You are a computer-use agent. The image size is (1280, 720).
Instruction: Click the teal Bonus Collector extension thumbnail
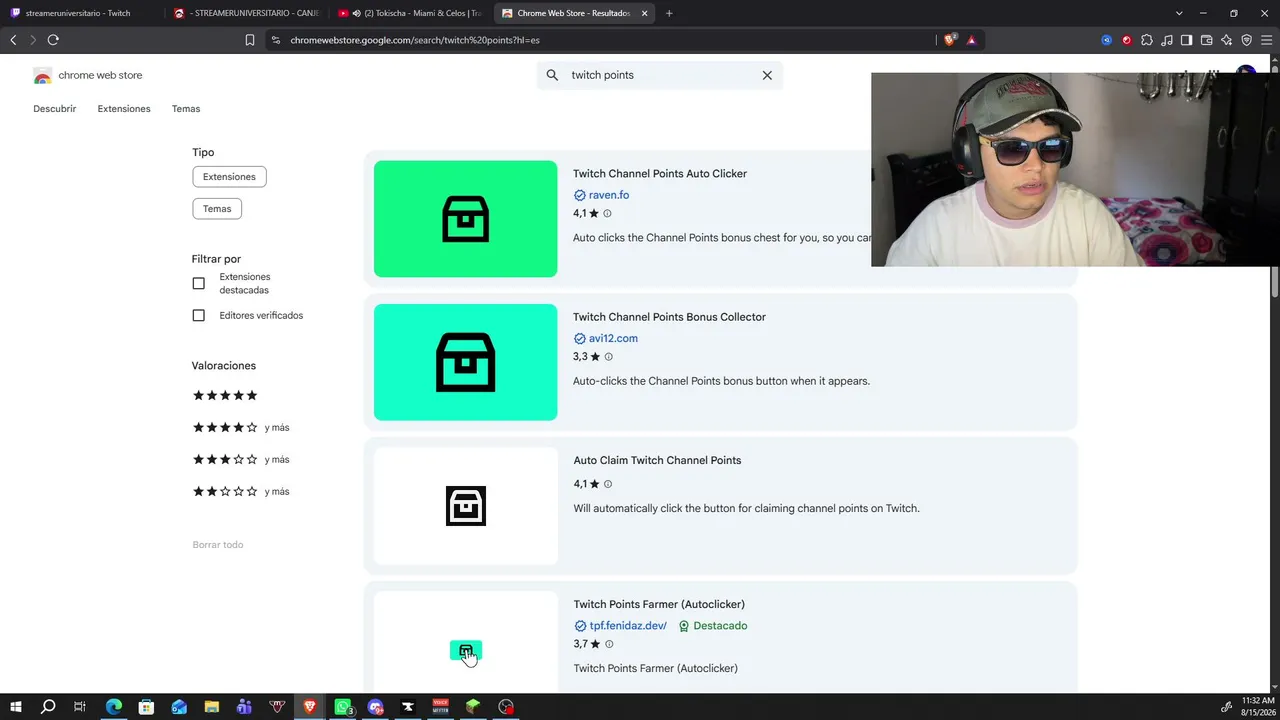466,362
